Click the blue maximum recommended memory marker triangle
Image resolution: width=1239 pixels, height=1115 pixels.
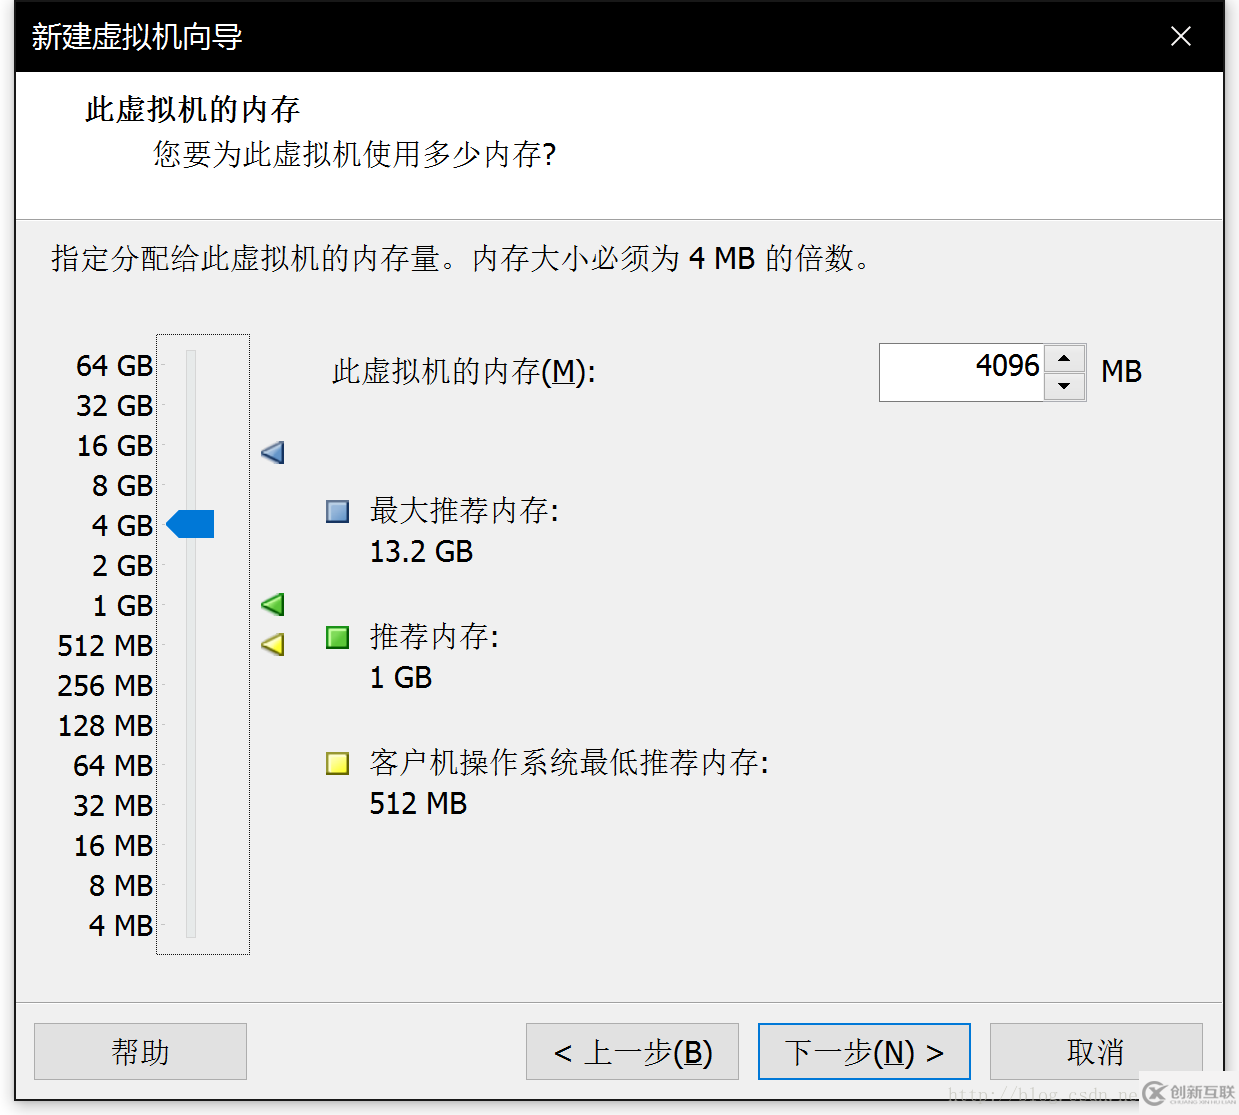(x=271, y=452)
